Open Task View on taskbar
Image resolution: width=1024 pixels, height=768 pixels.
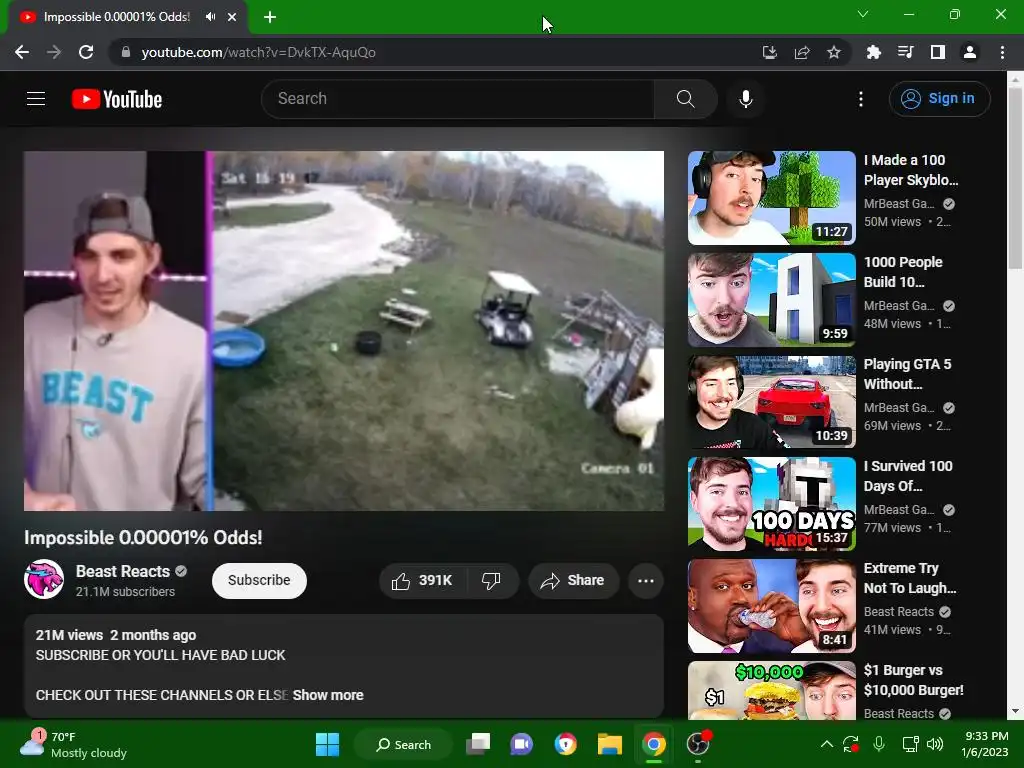click(x=478, y=744)
